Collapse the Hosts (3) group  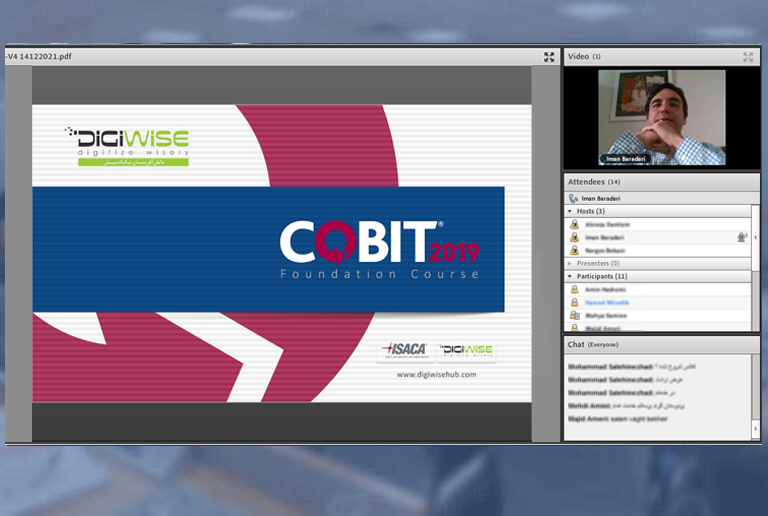[570, 211]
